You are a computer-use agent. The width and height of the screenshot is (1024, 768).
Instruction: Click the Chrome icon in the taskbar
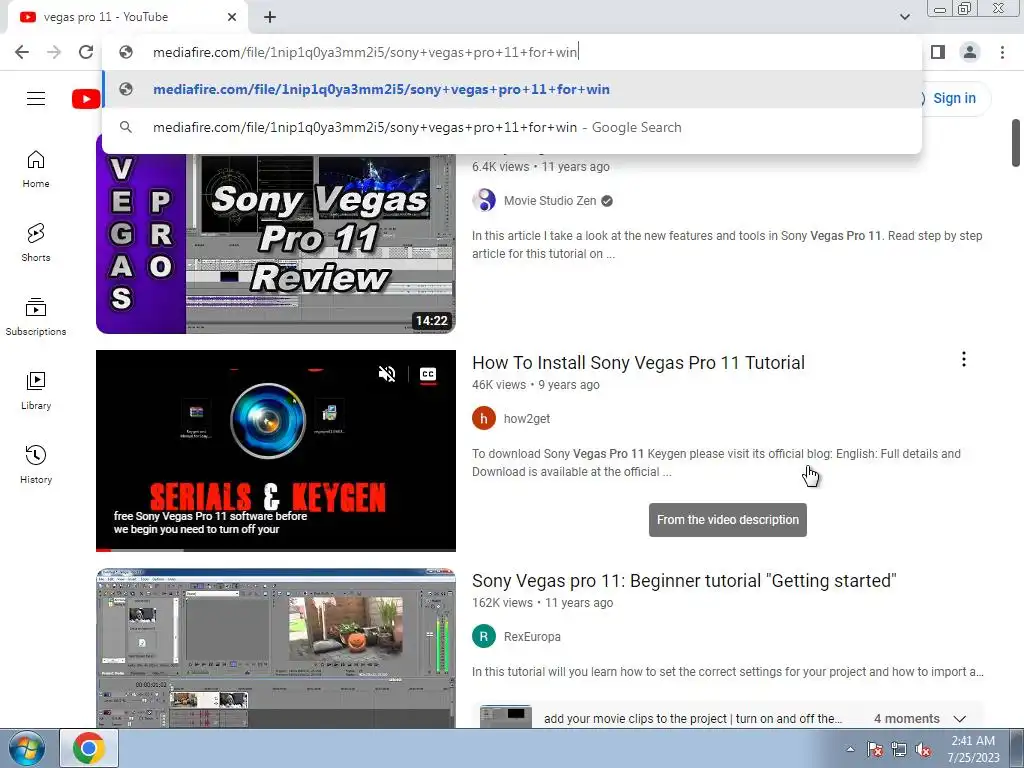coord(89,748)
